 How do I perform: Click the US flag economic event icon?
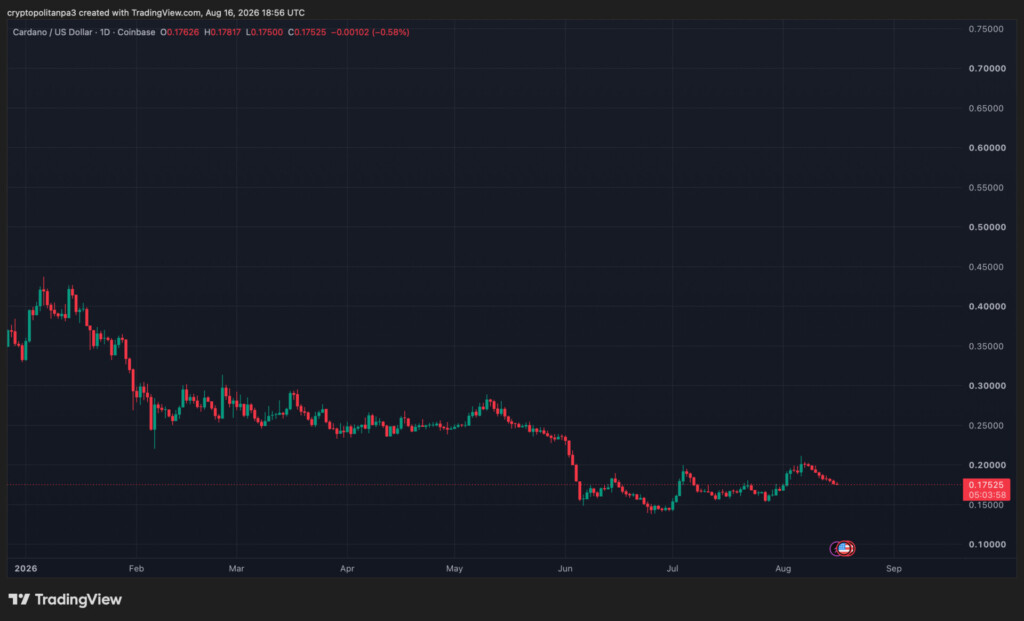[844, 549]
